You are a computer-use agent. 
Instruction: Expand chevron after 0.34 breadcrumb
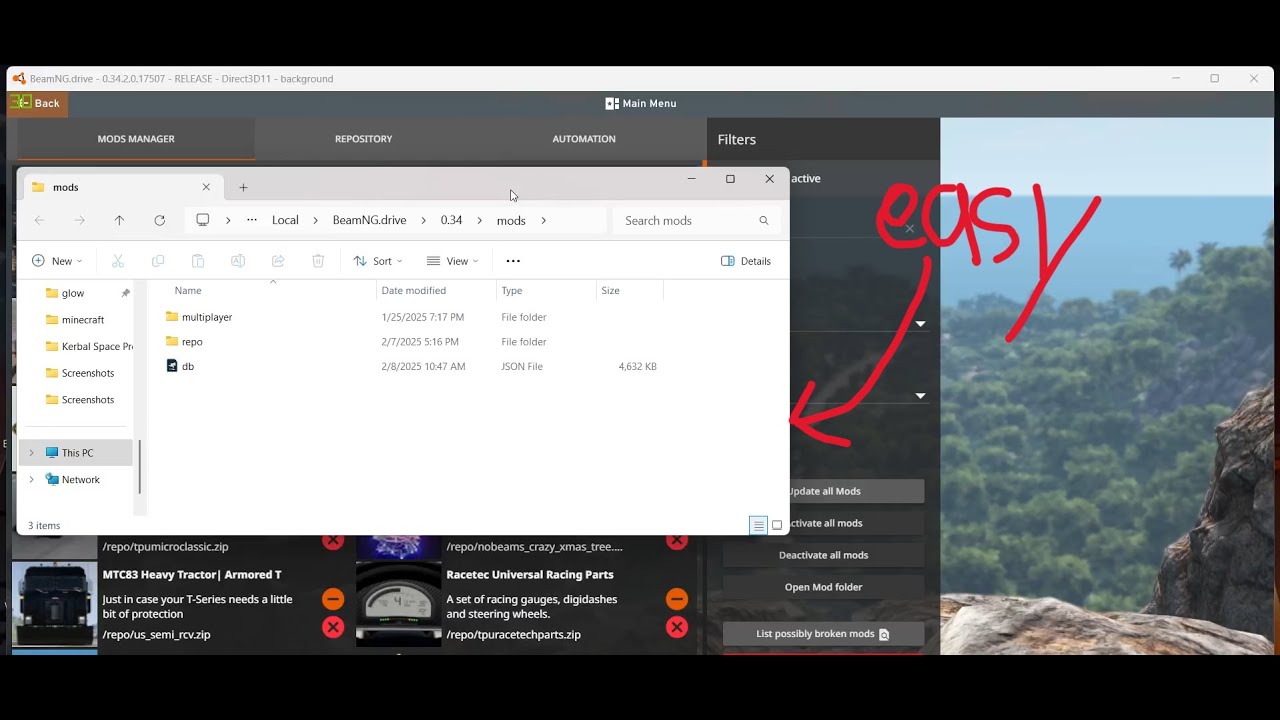click(479, 220)
